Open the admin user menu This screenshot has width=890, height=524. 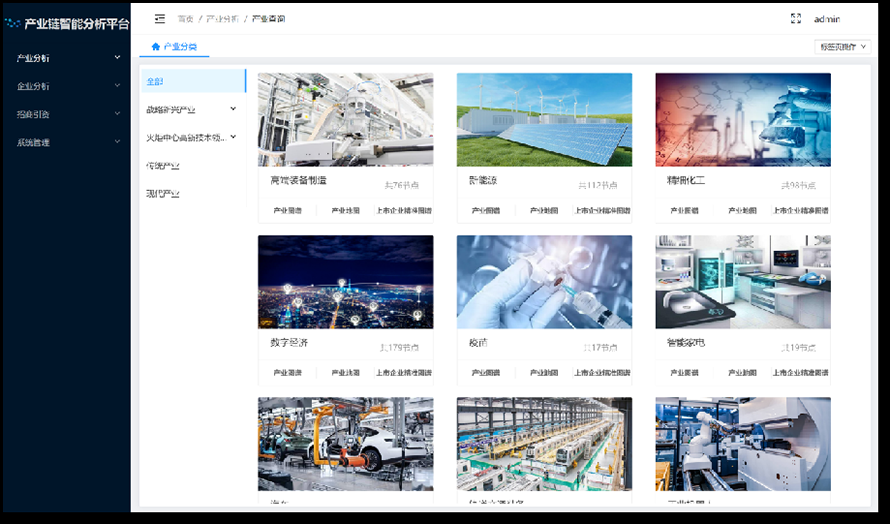pos(826,19)
